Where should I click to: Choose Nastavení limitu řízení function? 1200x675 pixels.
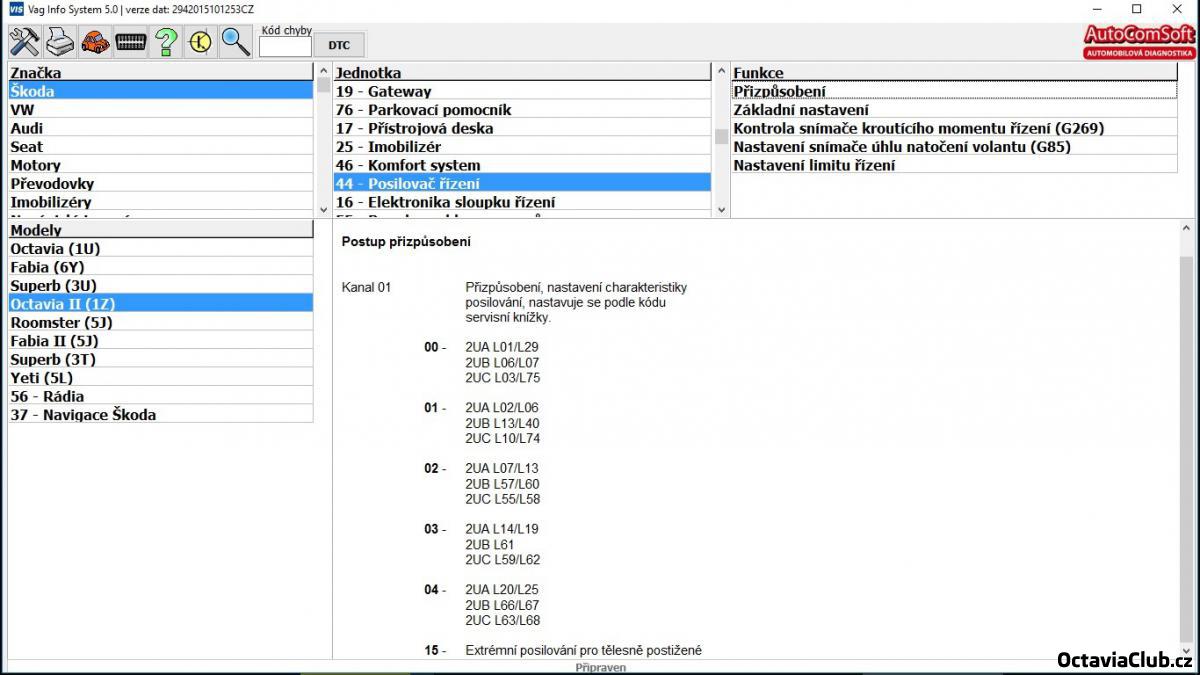[x=814, y=165]
